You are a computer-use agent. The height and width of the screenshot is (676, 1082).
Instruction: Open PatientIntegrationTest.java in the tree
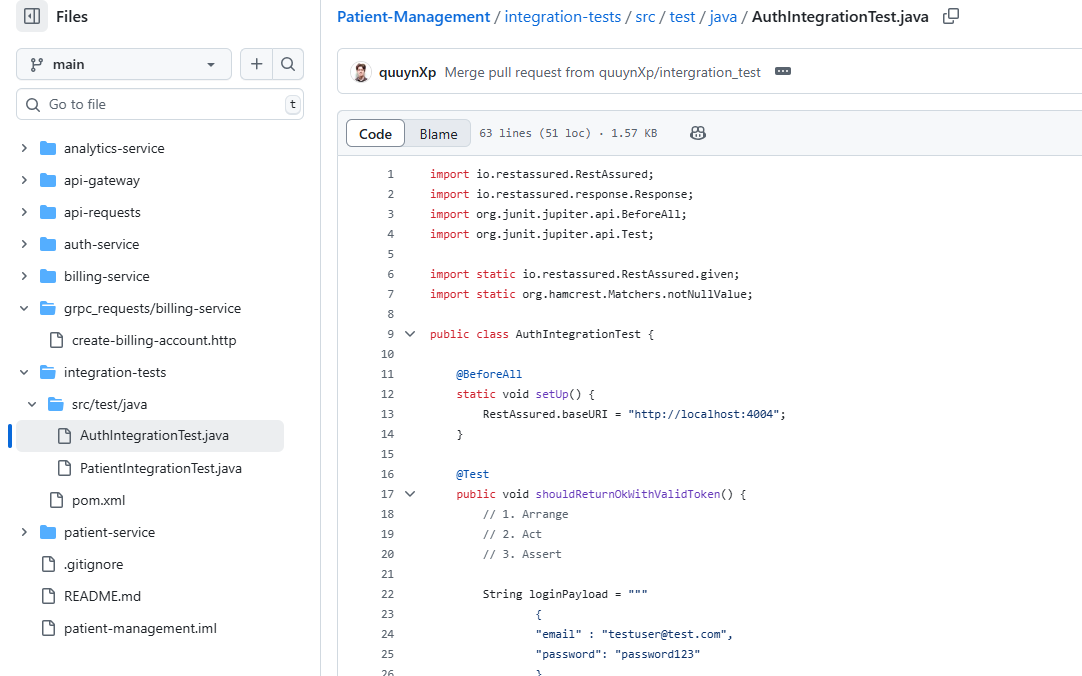(160, 468)
